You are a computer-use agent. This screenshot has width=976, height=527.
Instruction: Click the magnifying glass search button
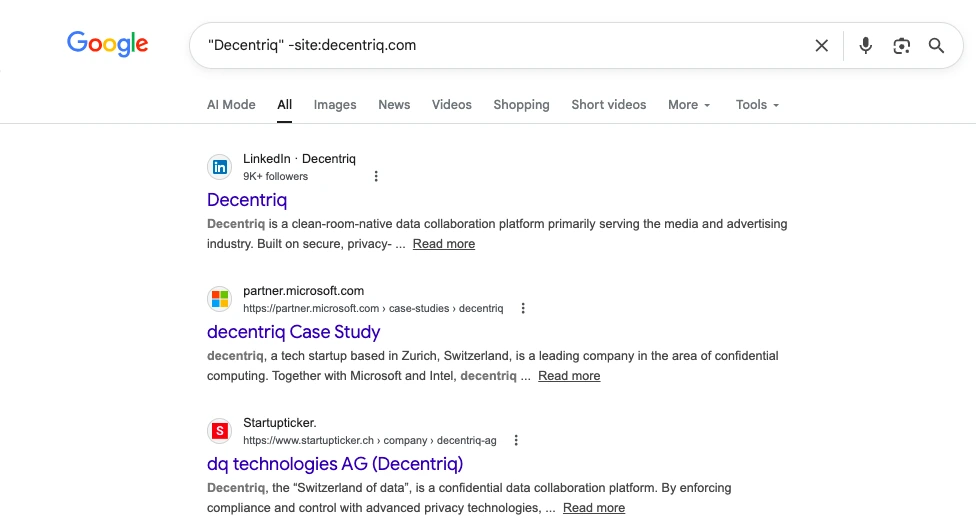(x=936, y=45)
